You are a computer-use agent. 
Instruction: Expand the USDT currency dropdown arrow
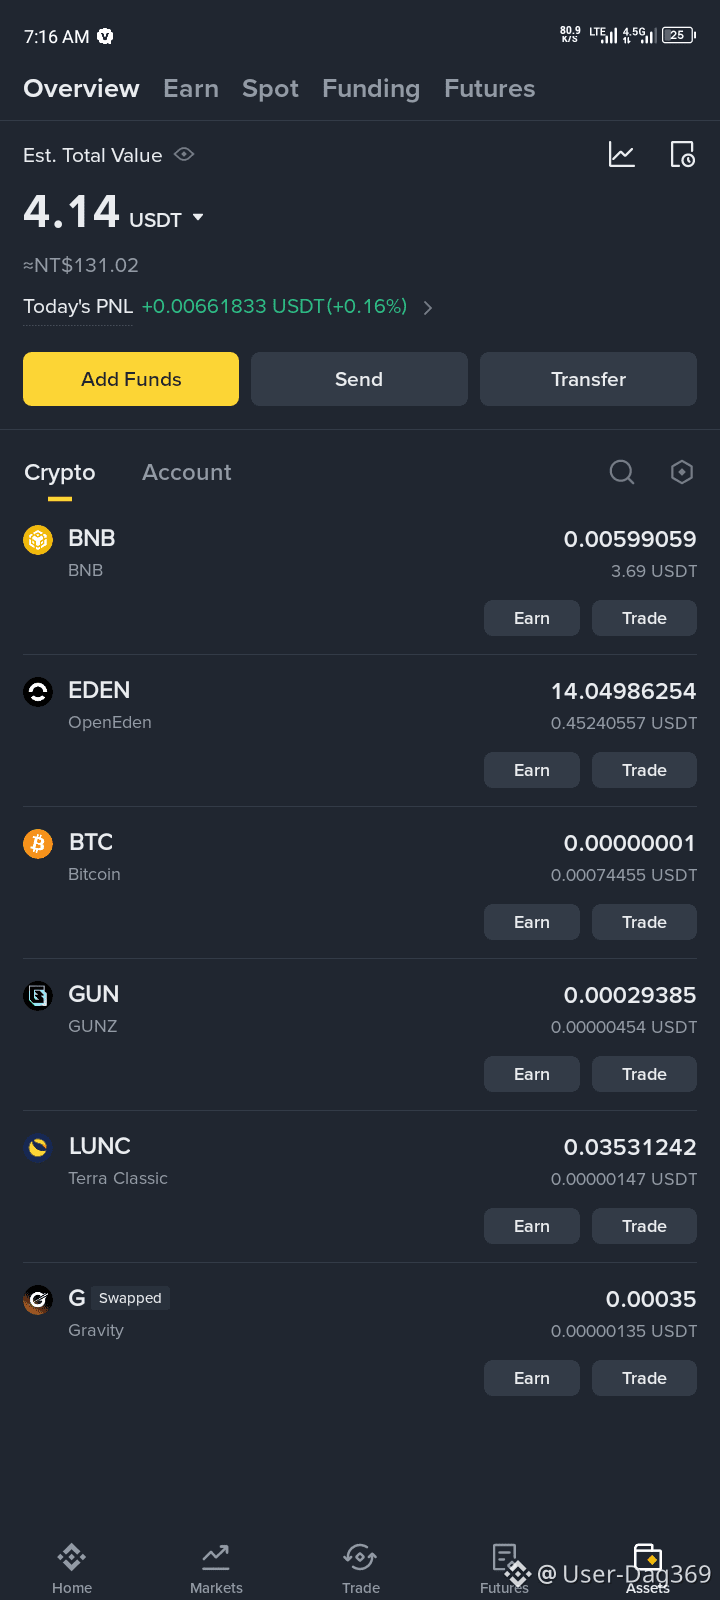[x=198, y=217]
